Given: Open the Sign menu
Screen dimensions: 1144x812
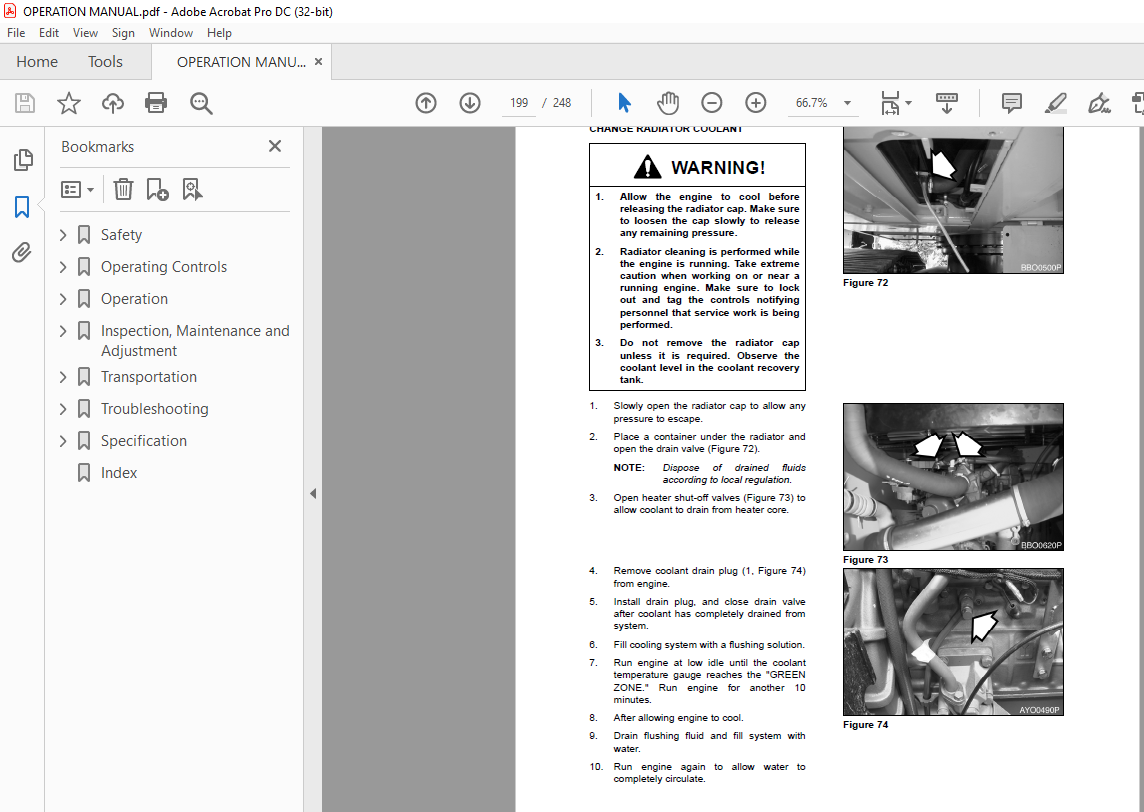Looking at the screenshot, I should pos(123,33).
